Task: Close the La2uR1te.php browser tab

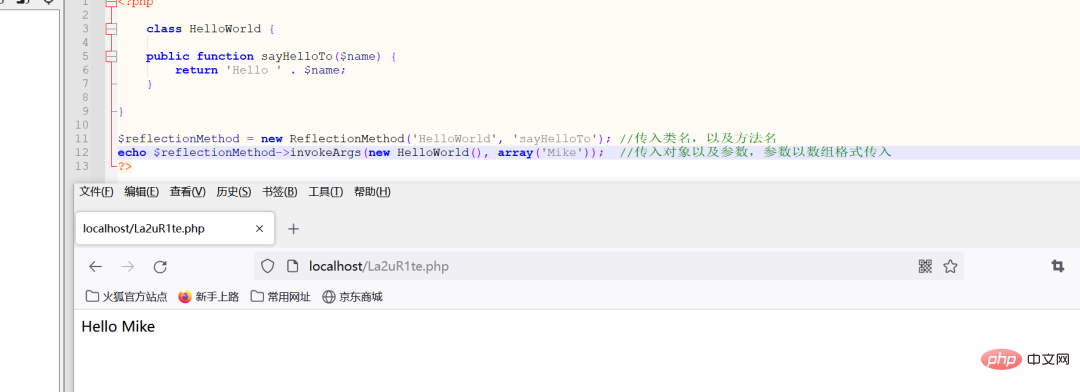Action: [x=260, y=229]
